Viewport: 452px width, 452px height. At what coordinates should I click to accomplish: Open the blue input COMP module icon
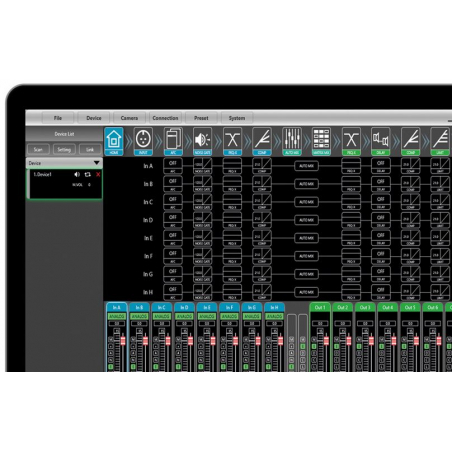click(x=262, y=141)
